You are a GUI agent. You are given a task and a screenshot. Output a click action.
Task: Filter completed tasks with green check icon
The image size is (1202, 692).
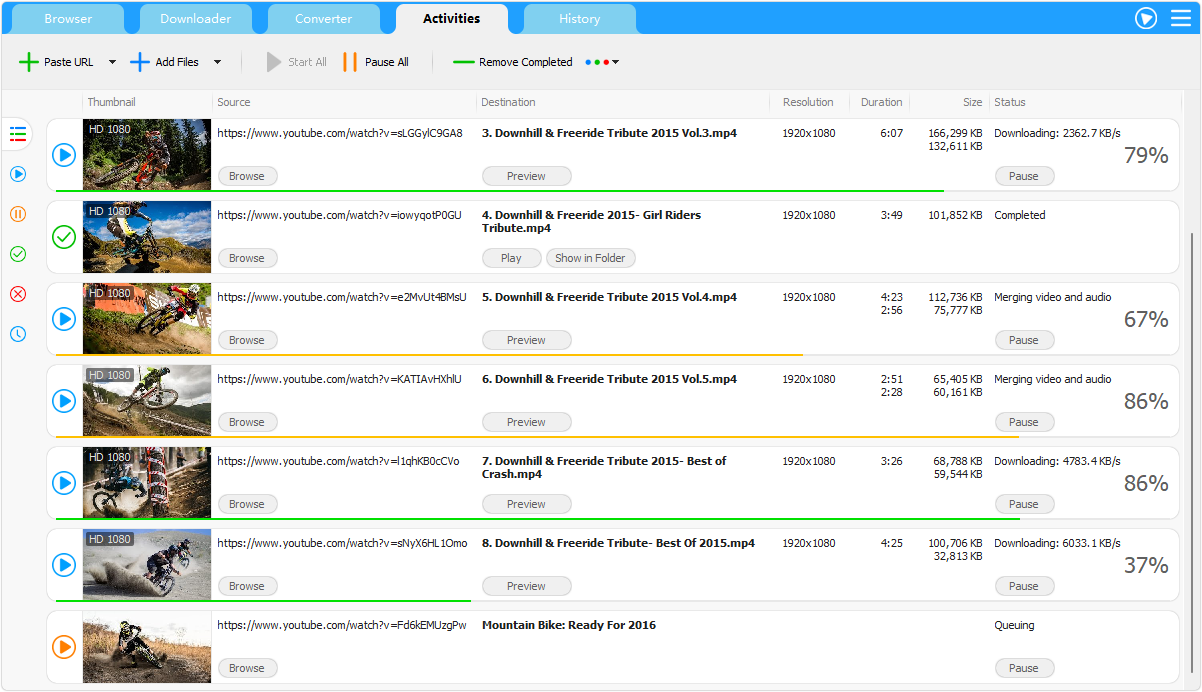pos(18,254)
